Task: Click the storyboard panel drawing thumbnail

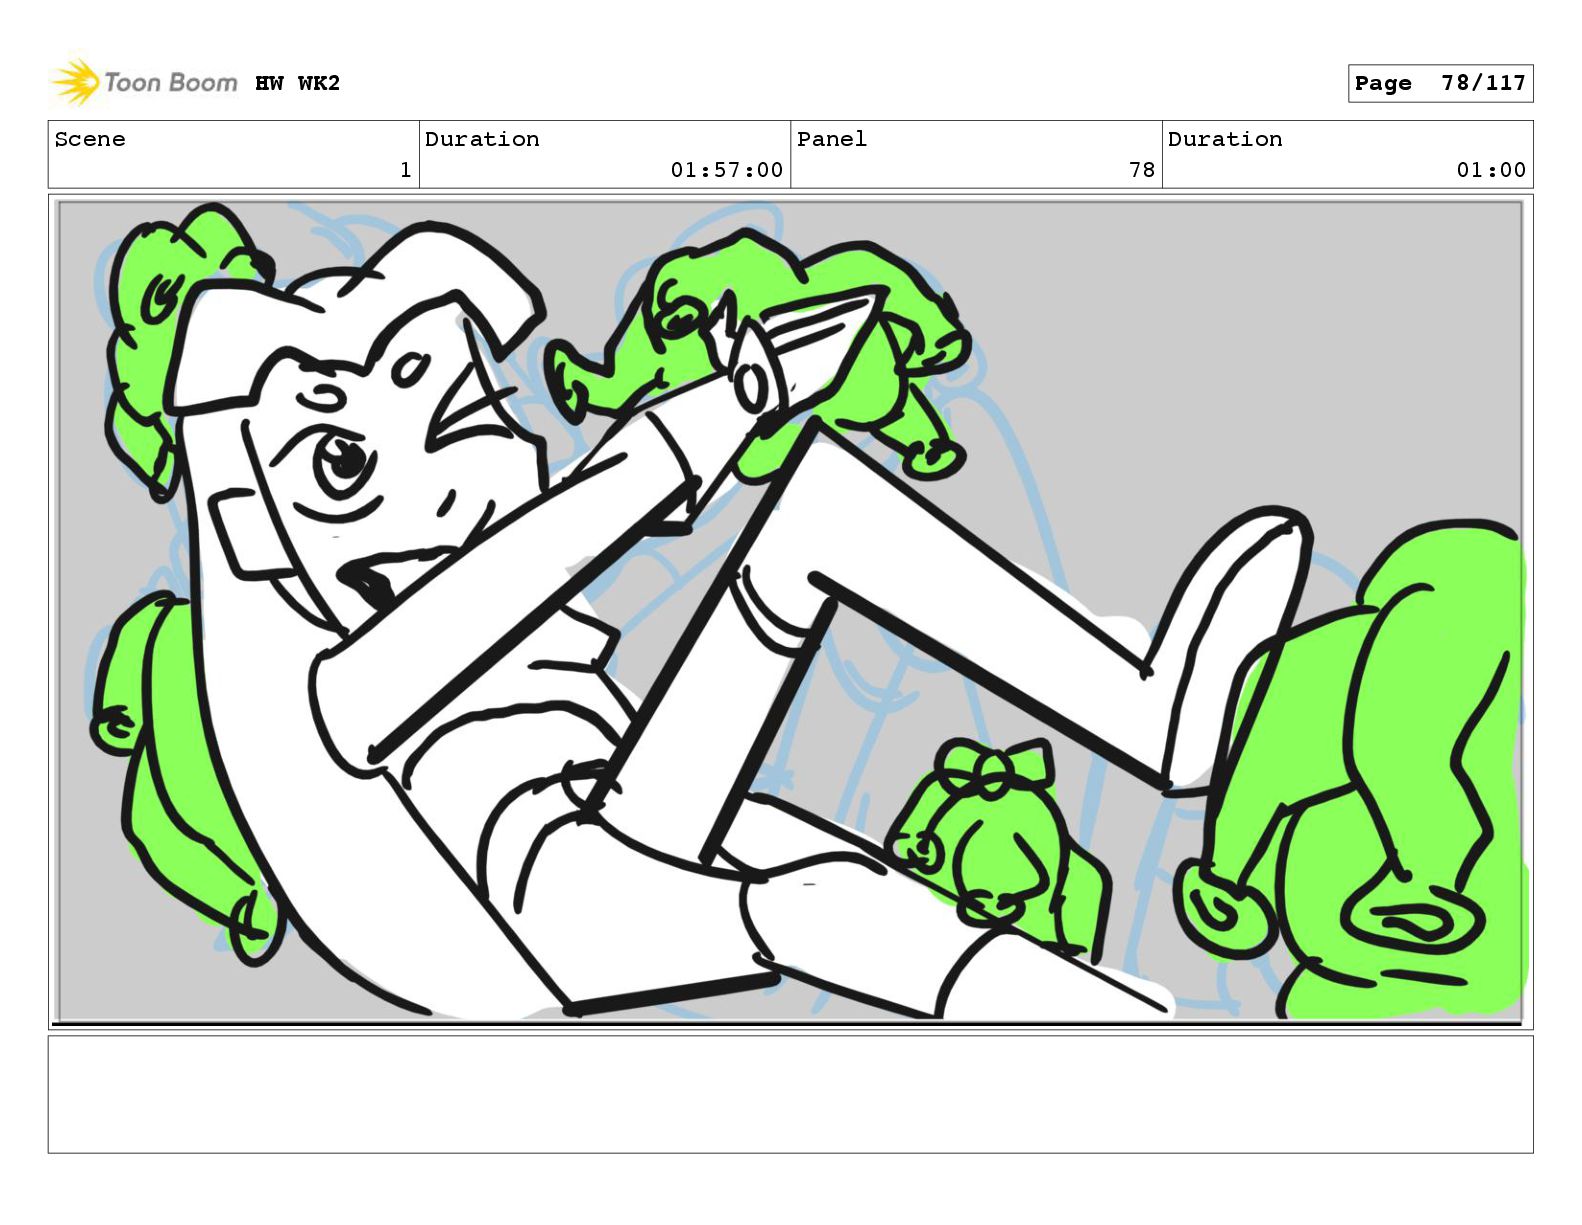Action: pos(790,612)
